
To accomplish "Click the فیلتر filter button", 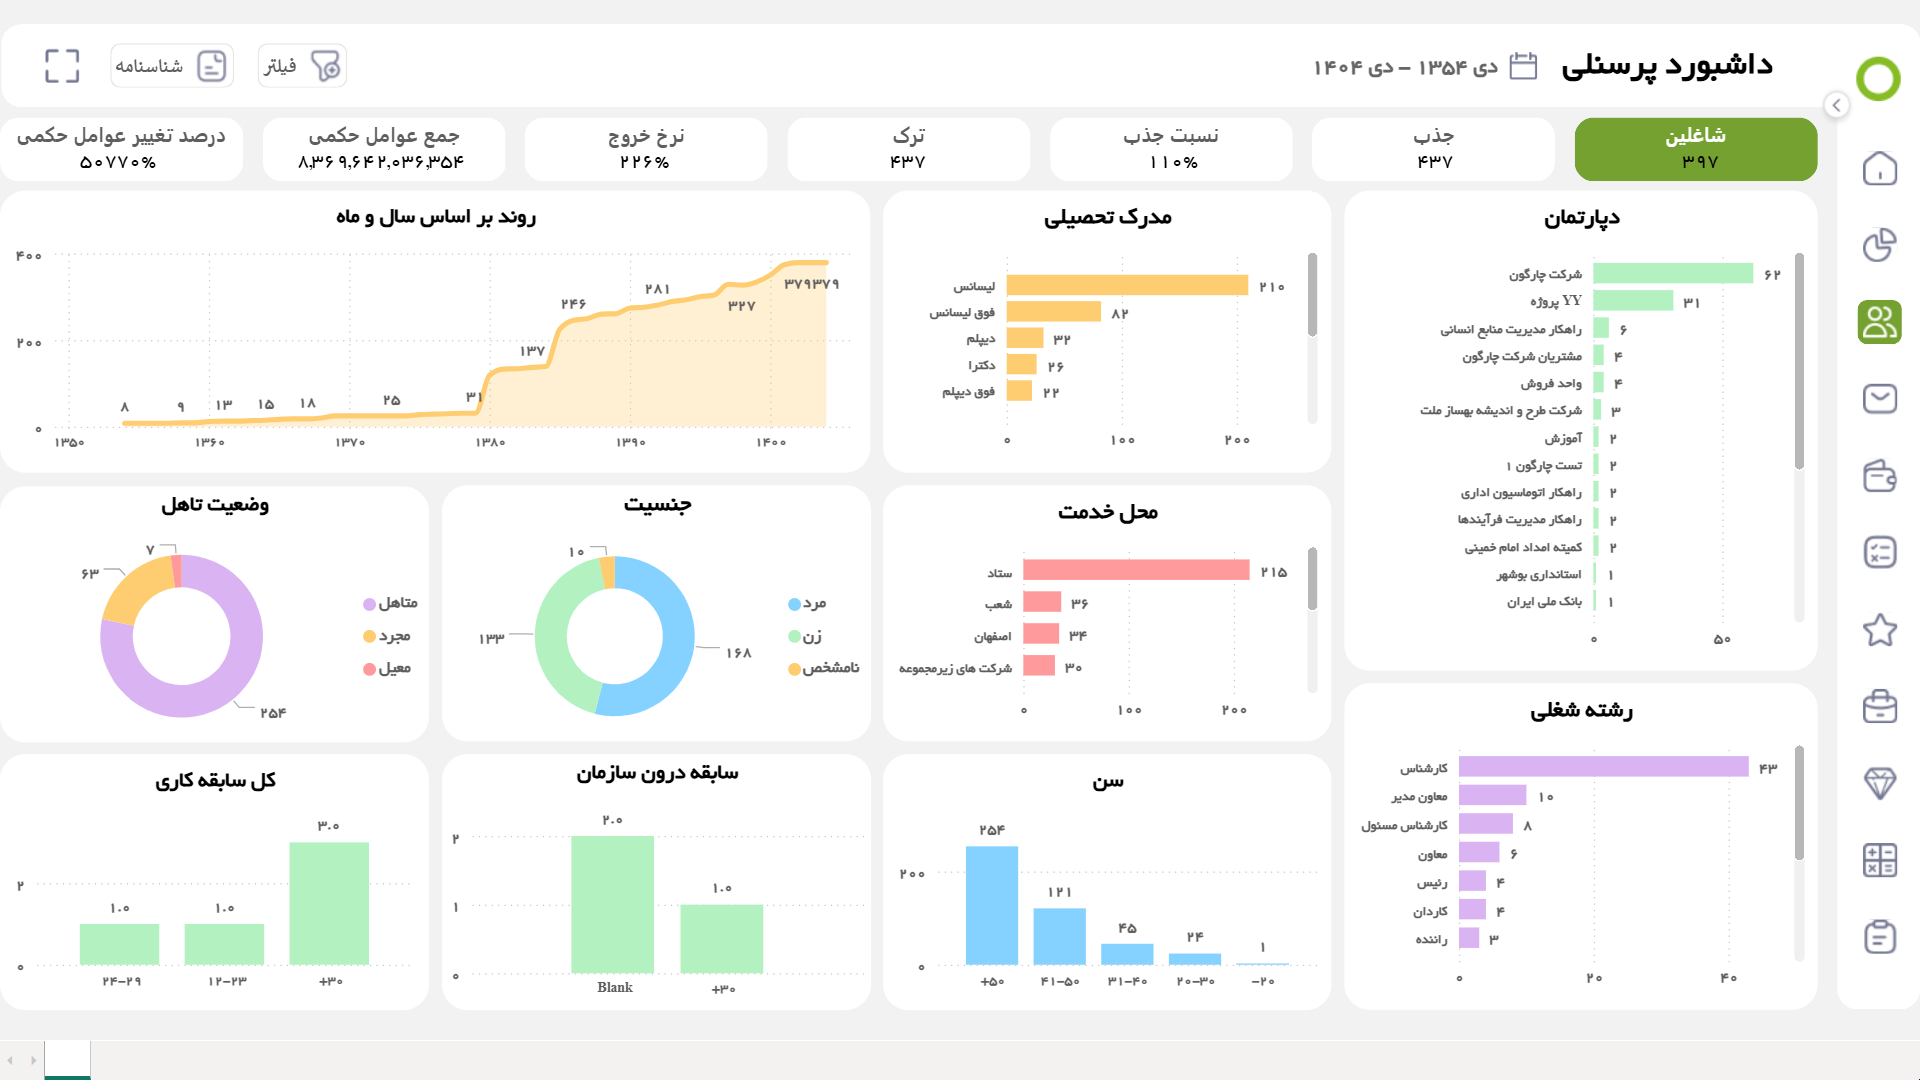I will 302,66.
